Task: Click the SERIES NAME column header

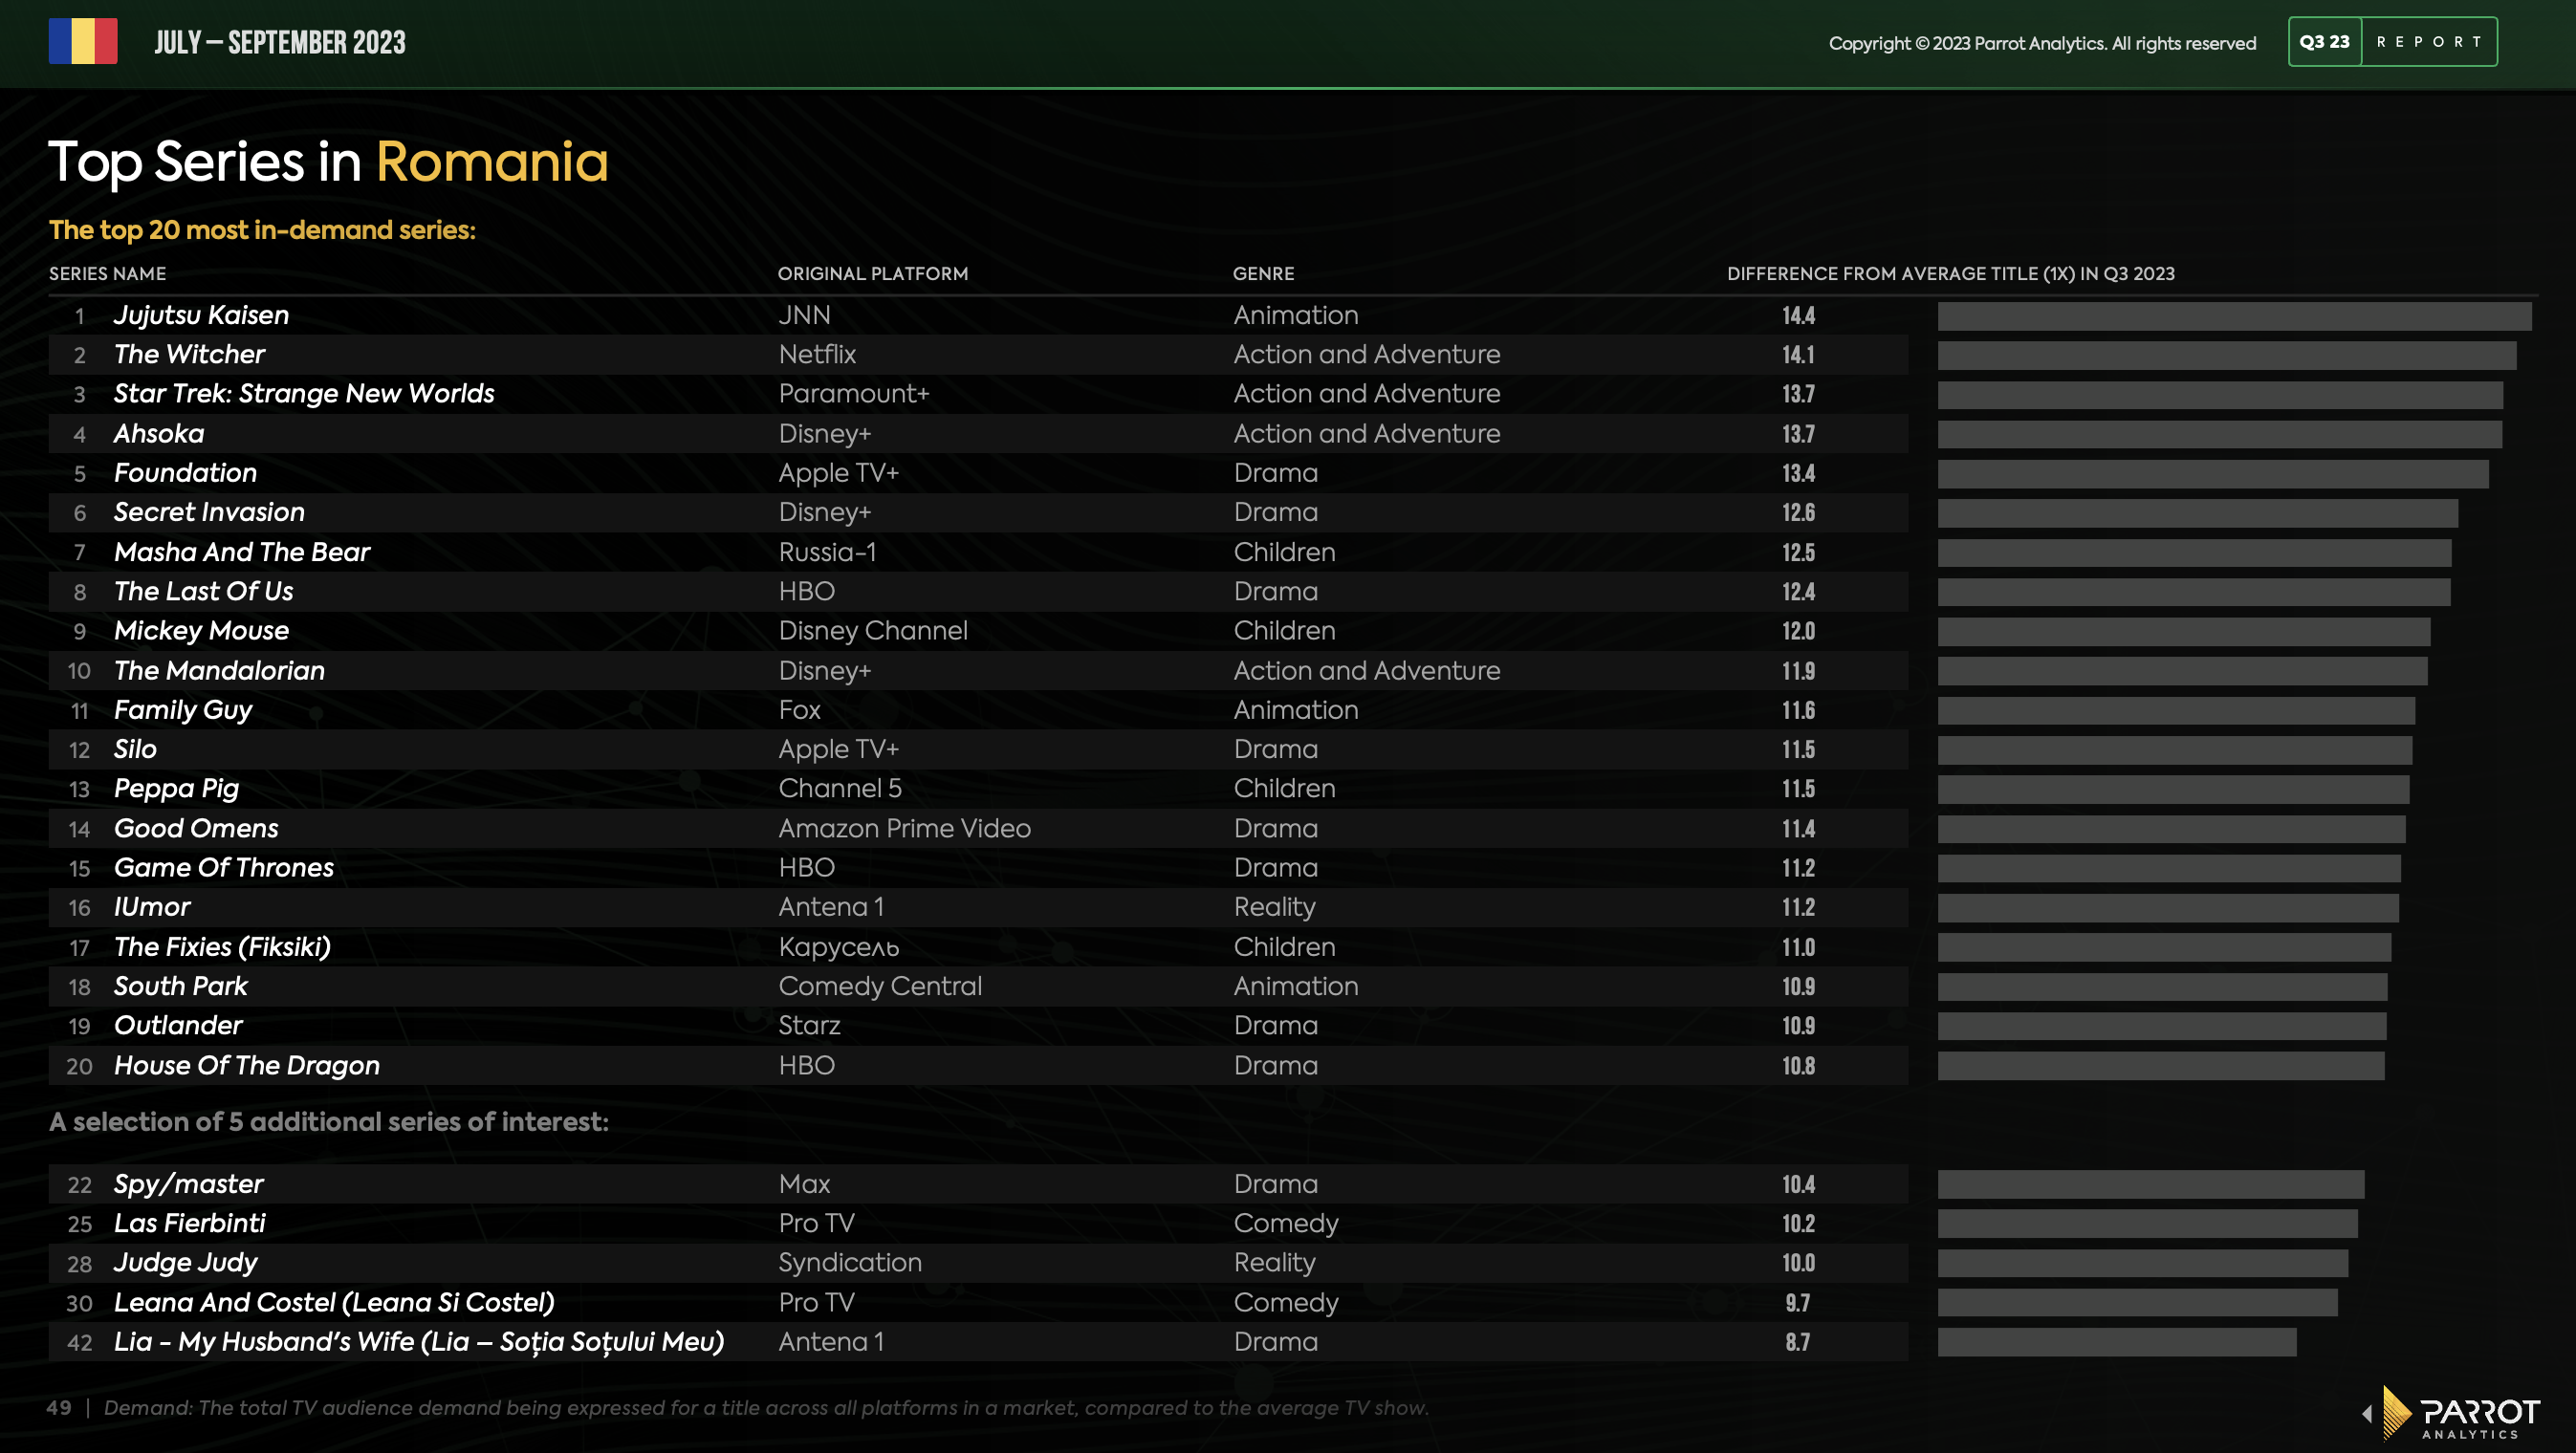Action: [x=108, y=274]
